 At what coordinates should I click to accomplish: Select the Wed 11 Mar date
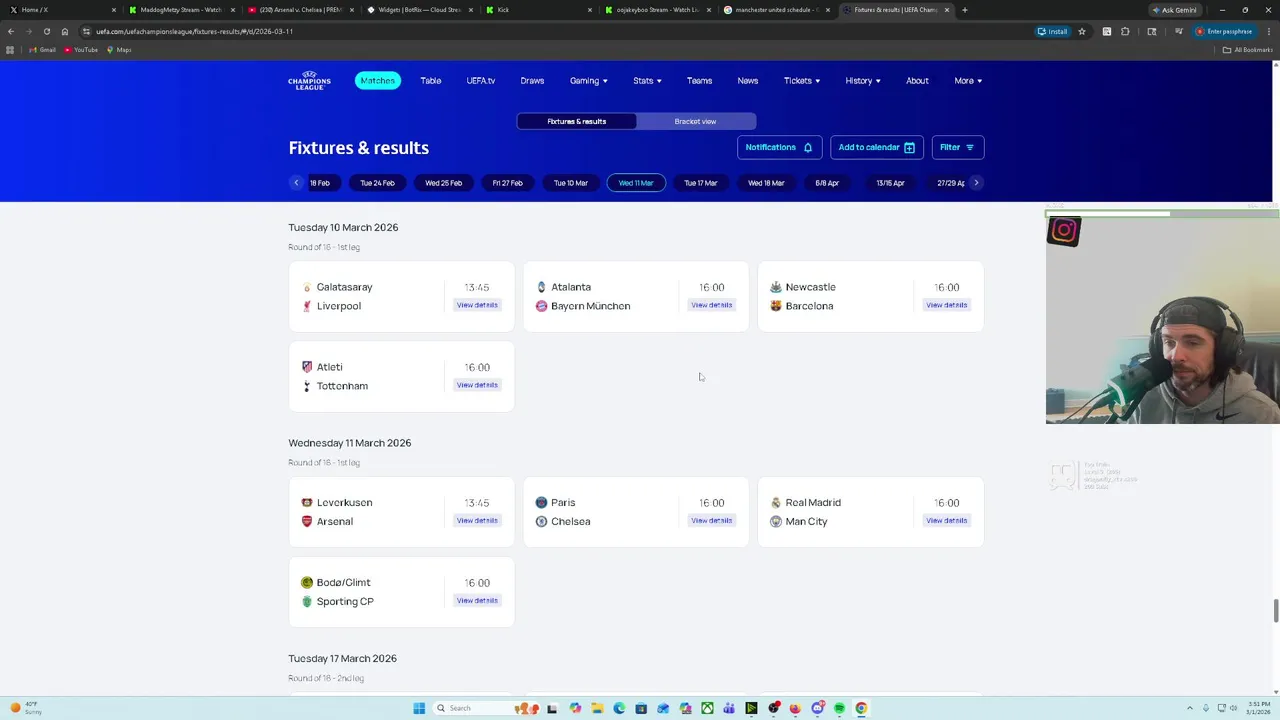tap(636, 183)
